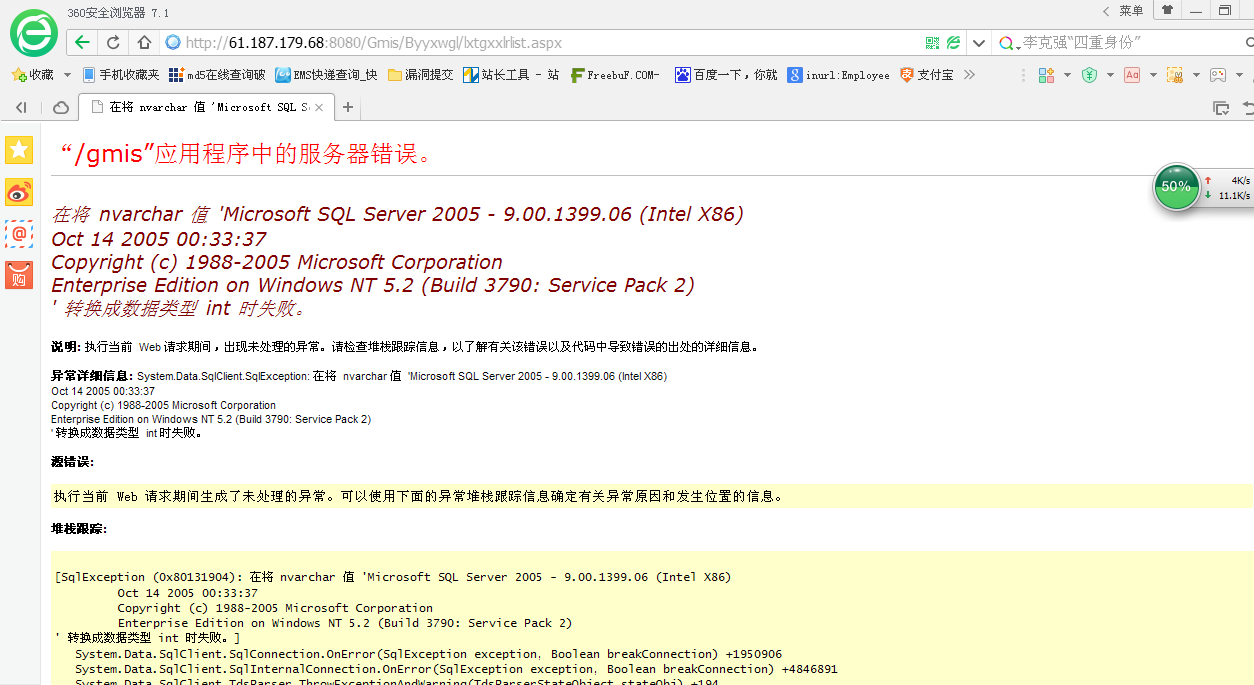Open the 支付宝 bookmark
The image size is (1254, 685).
coord(926,75)
